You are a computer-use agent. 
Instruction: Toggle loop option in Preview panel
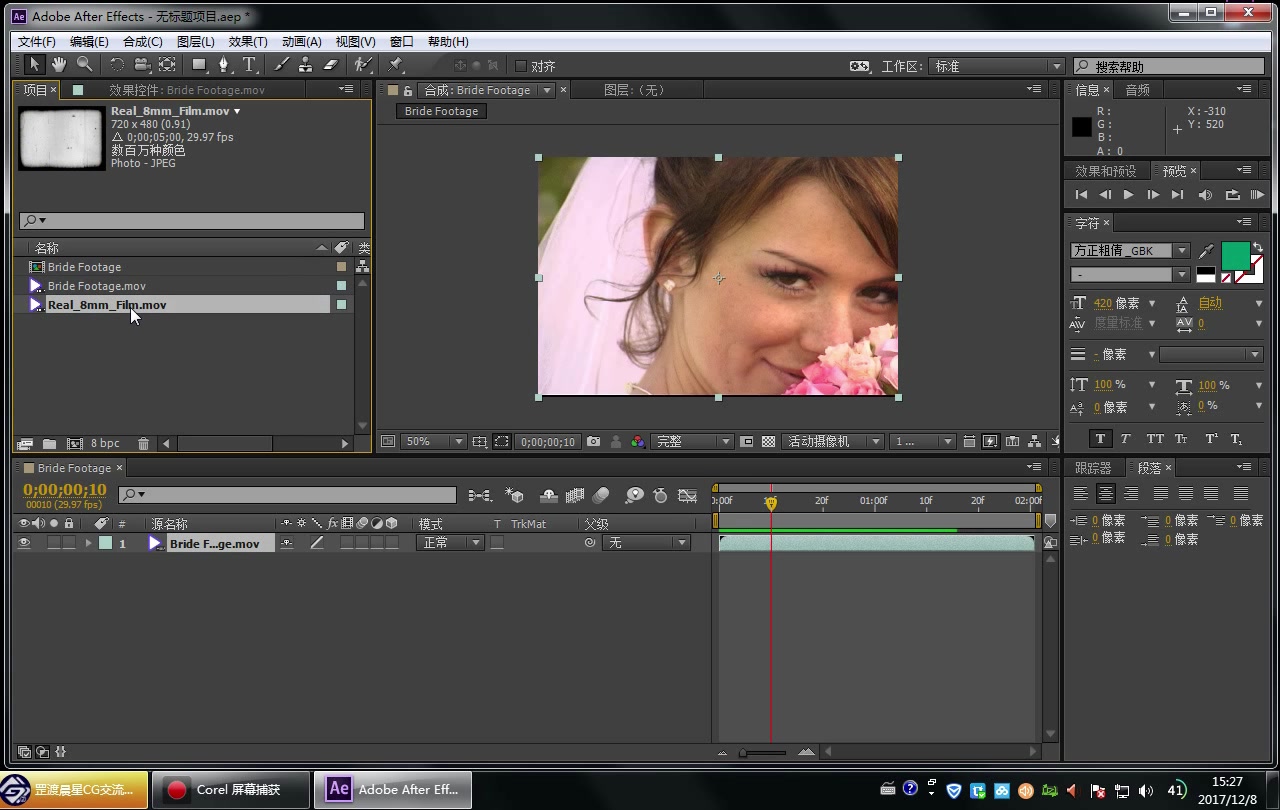[1232, 195]
